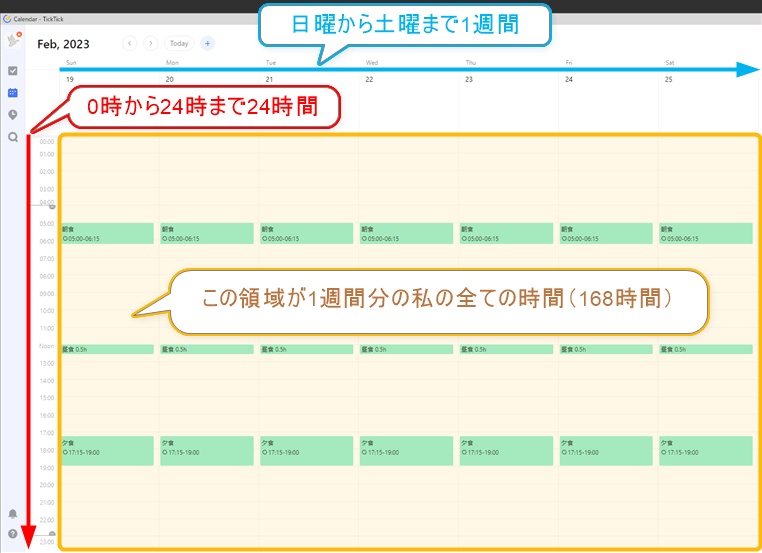Image resolution: width=762 pixels, height=553 pixels.
Task: Open Thursday lunch 0.5h event
Action: tap(506, 349)
